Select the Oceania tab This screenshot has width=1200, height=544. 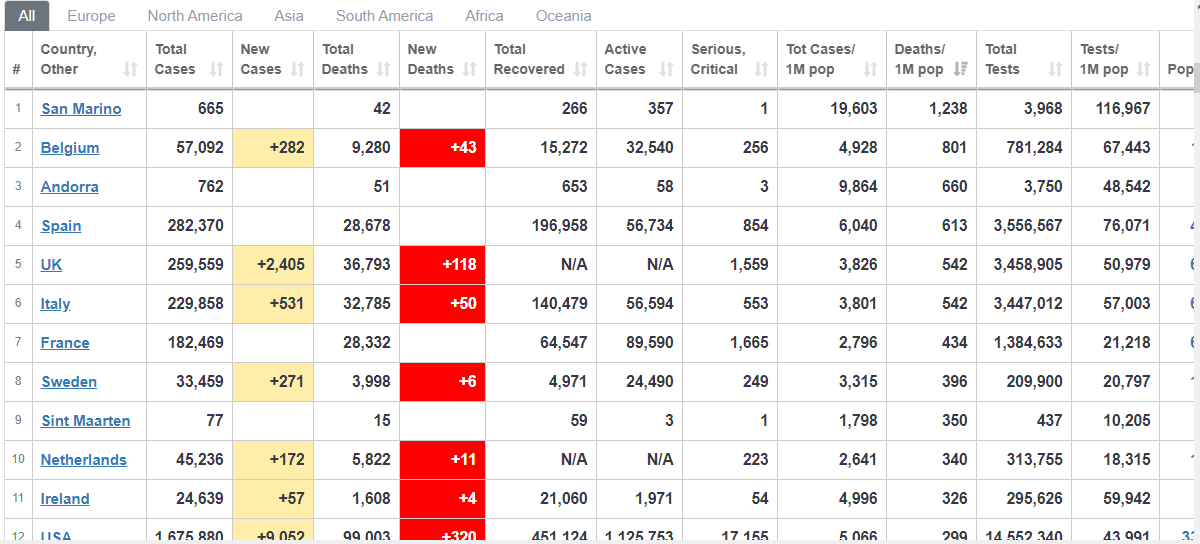point(564,16)
